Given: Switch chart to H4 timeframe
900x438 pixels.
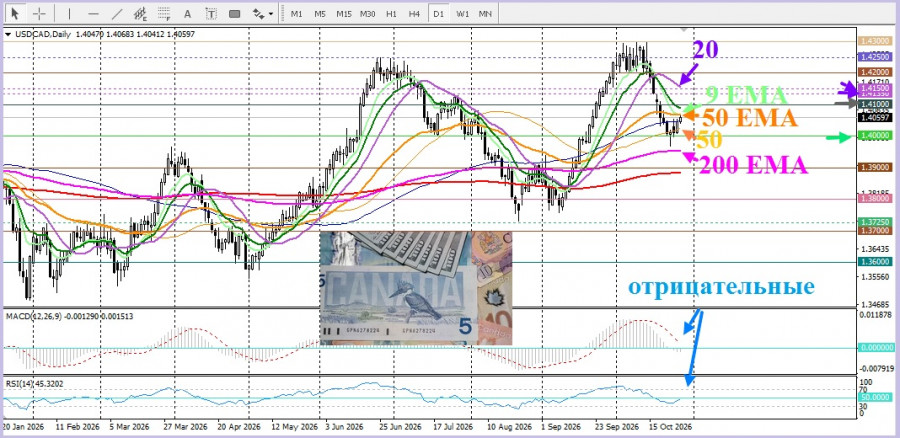Looking at the screenshot, I should pos(414,13).
